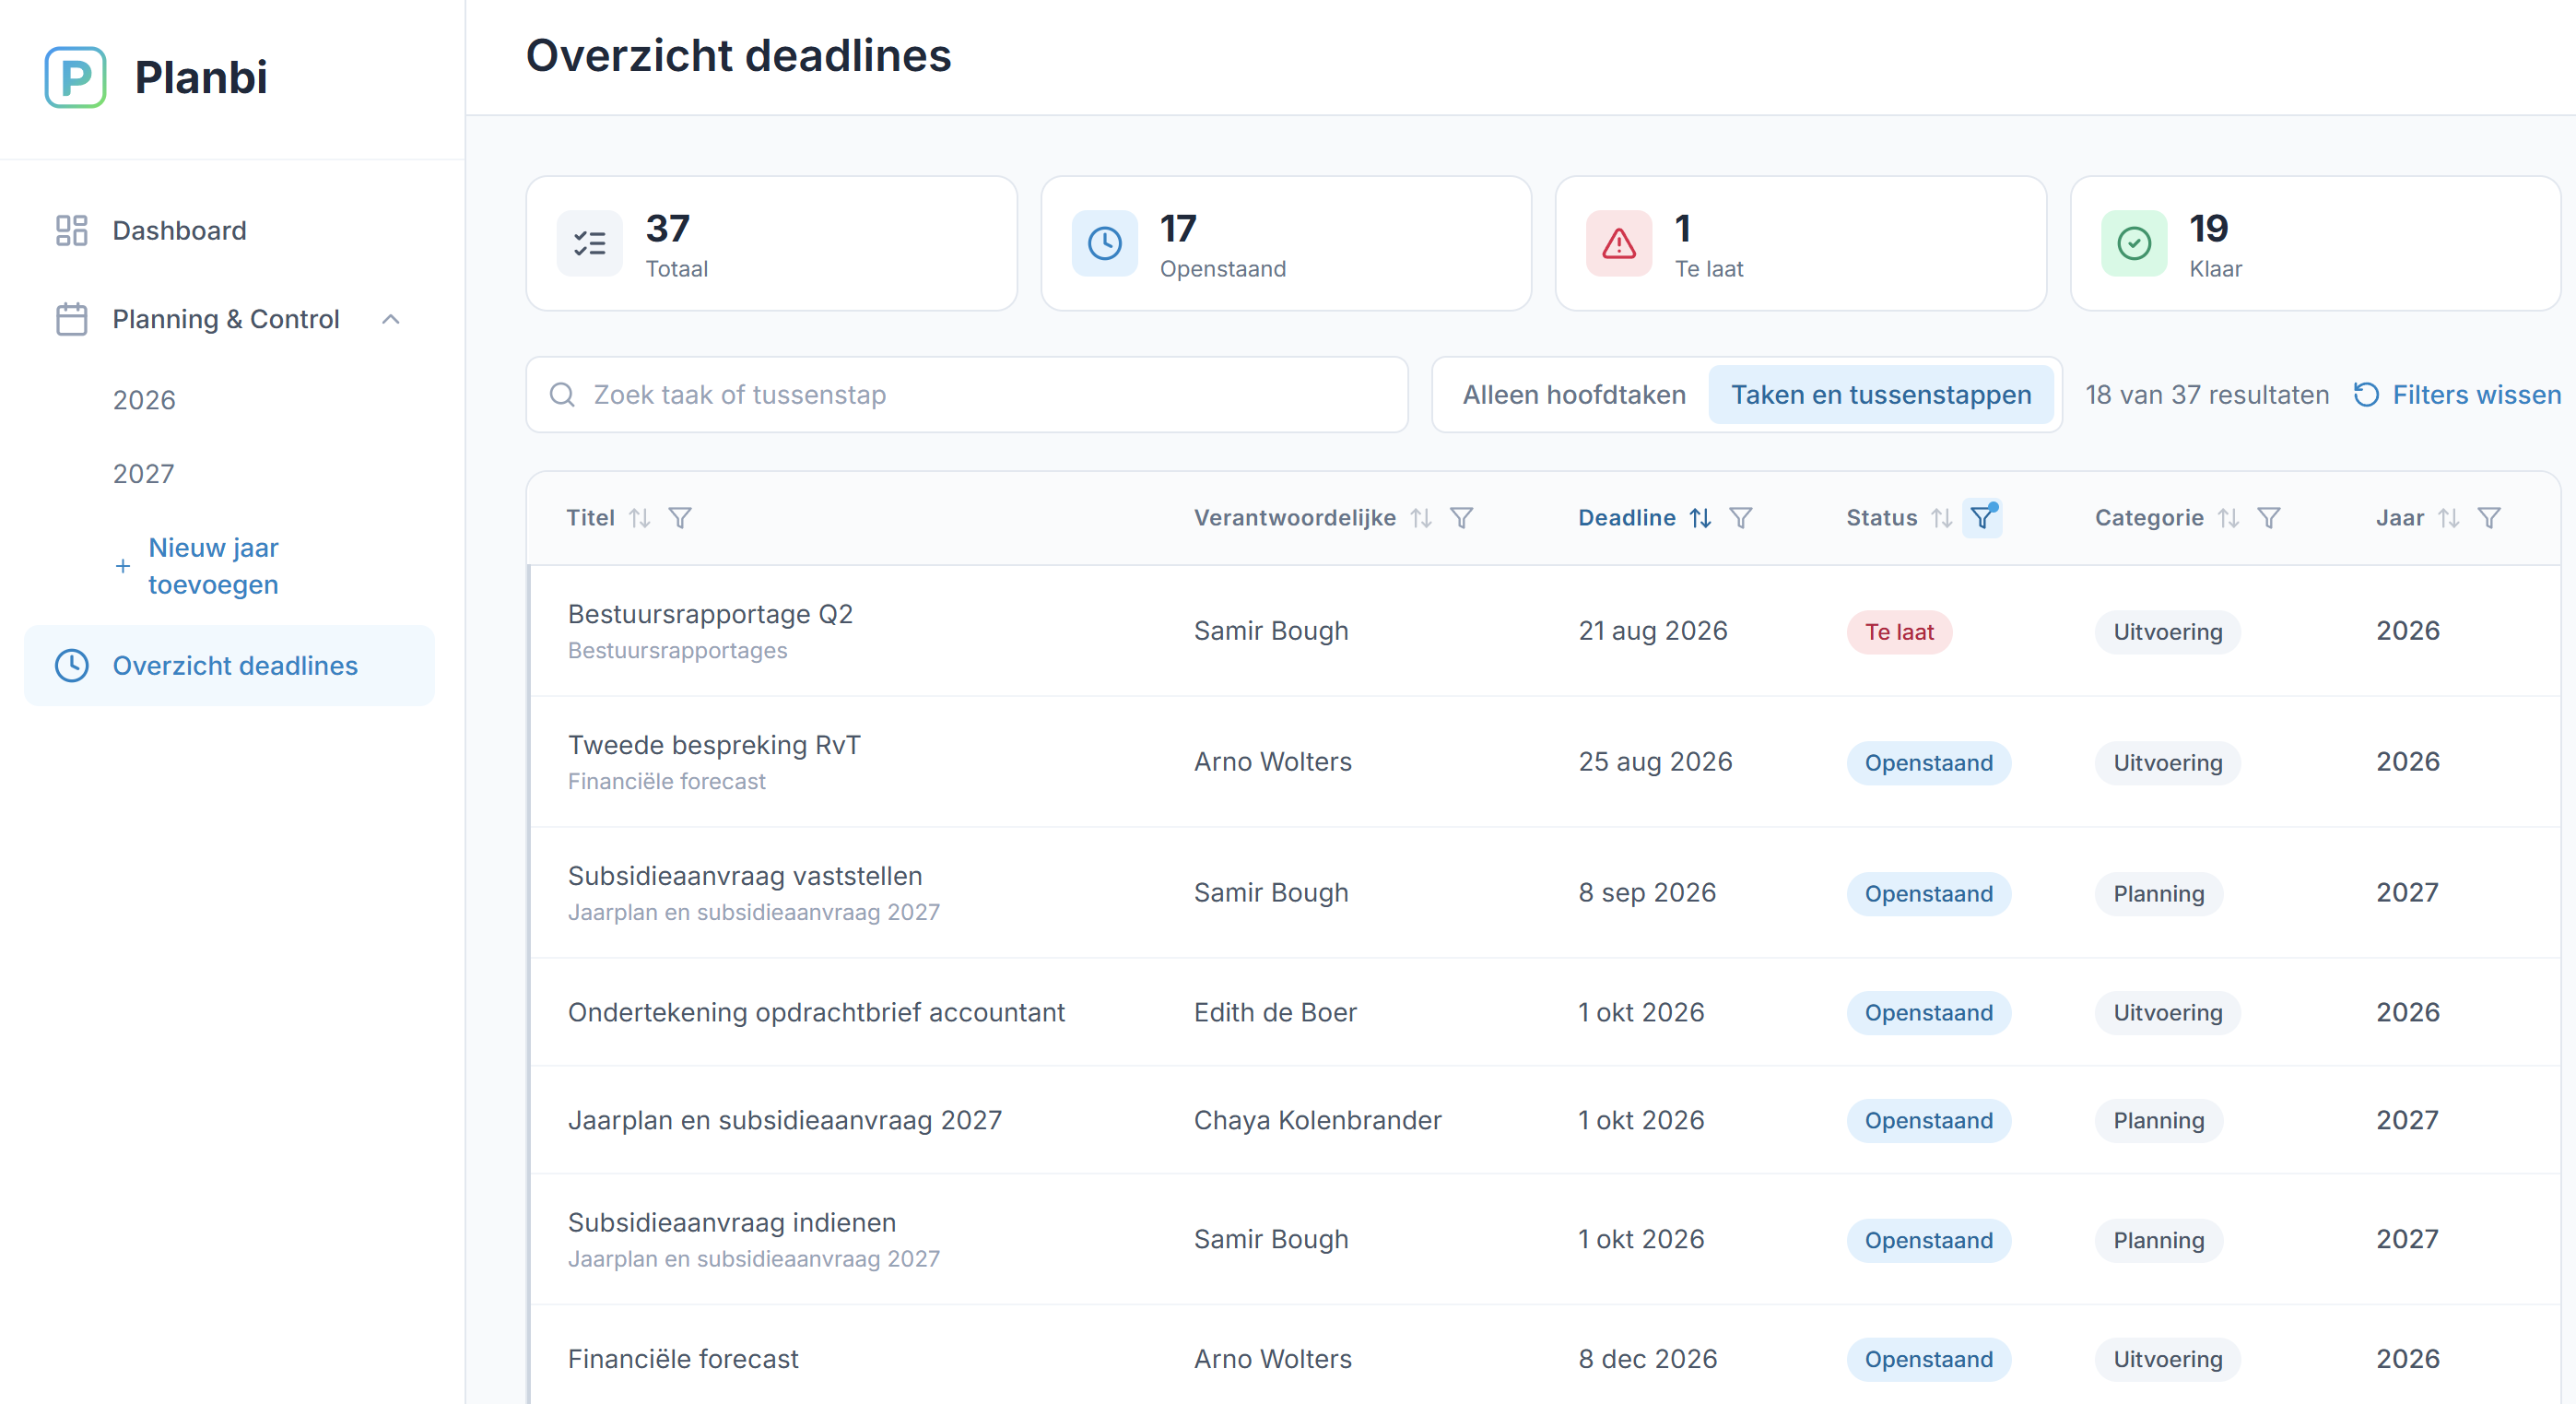The image size is (2576, 1404).
Task: Click the Overzicht deadlines clock icon in sidebar
Action: pyautogui.click(x=71, y=666)
